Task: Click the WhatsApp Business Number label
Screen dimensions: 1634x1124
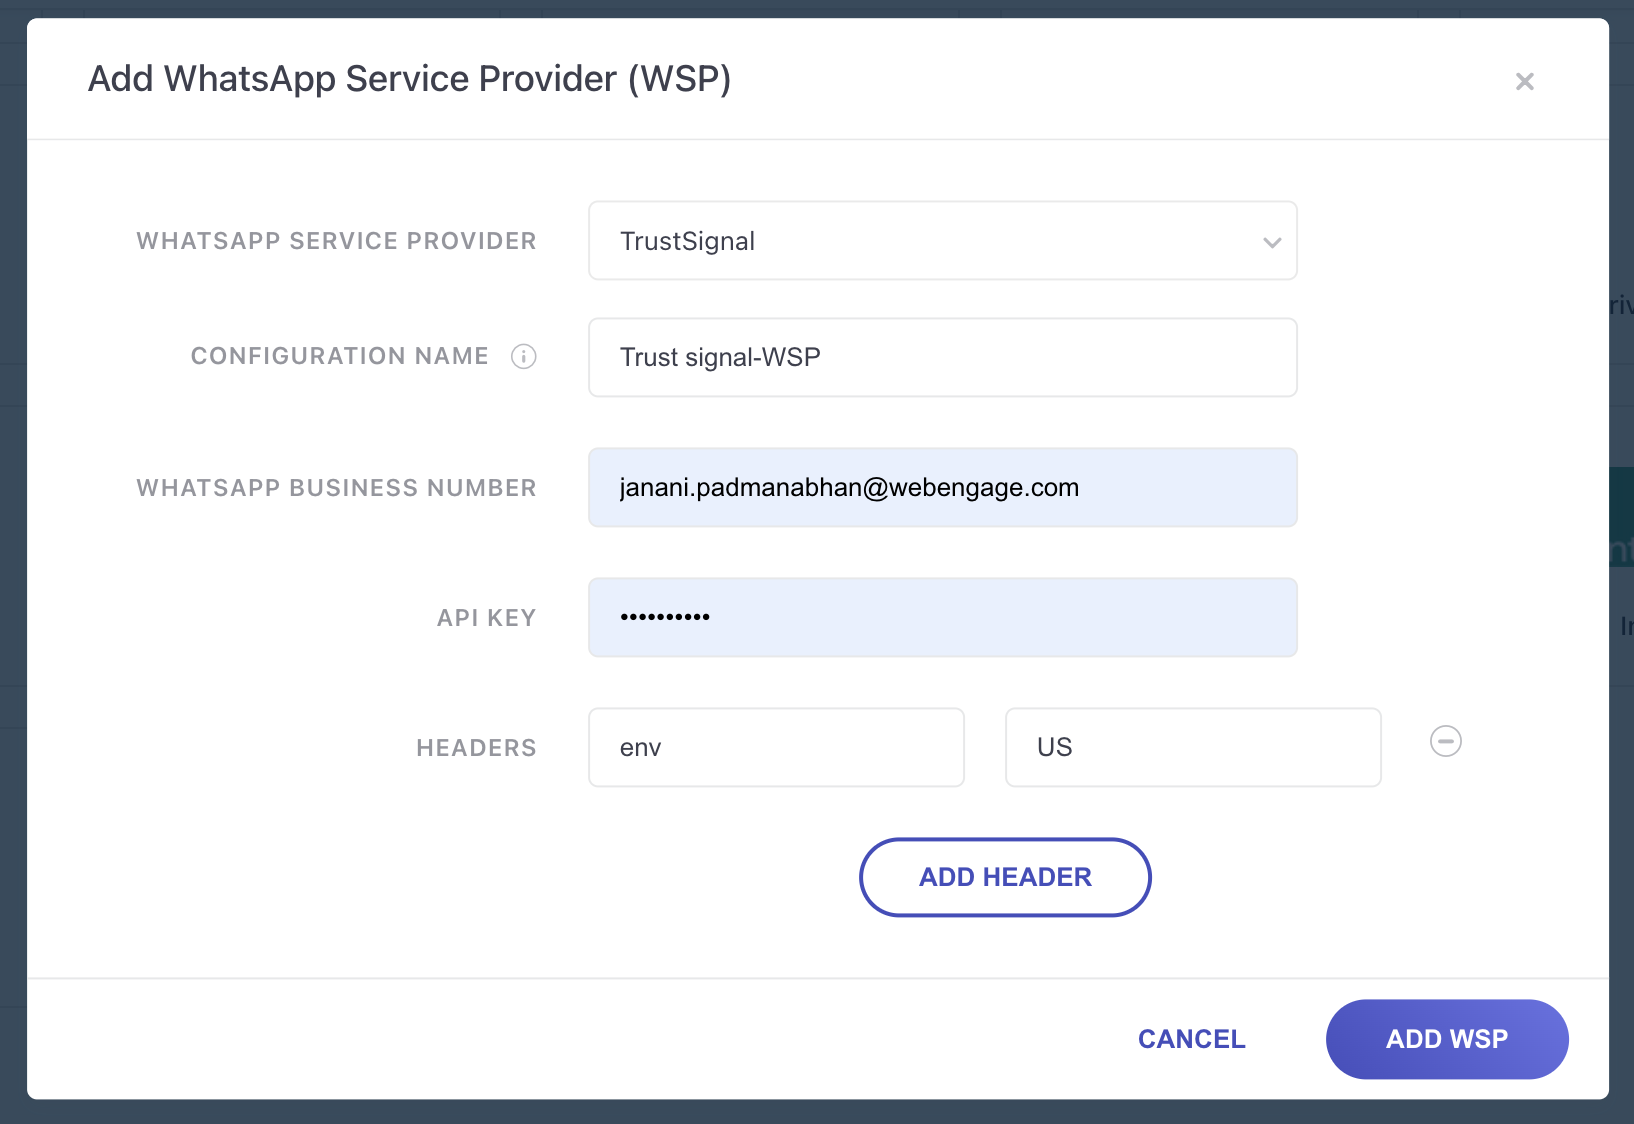Action: coord(336,488)
